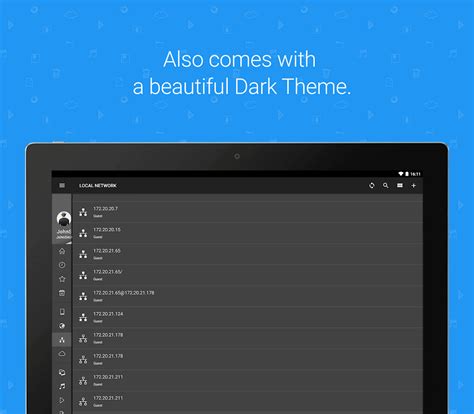Switch view mode with the grid icon
The image size is (474, 414).
(x=400, y=185)
